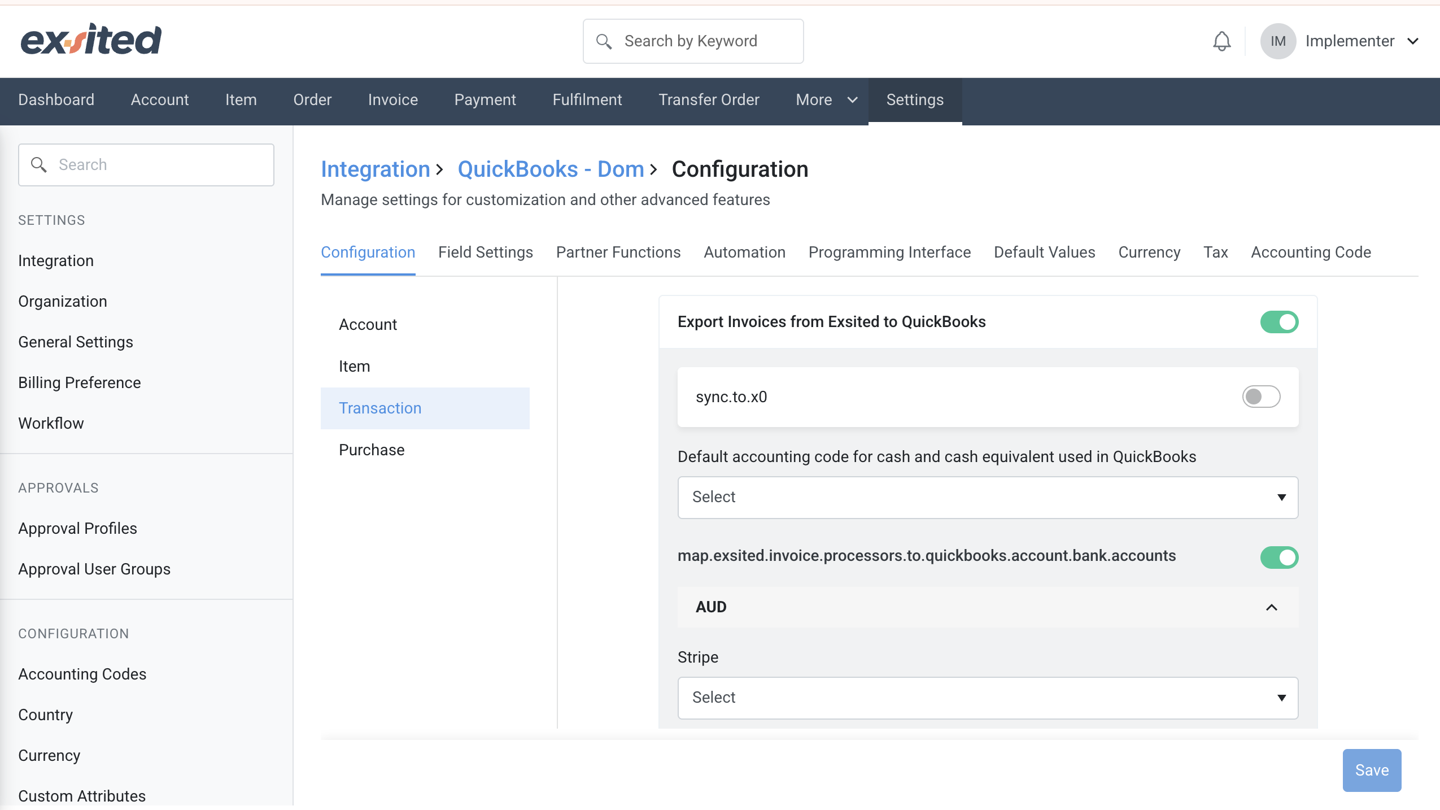Open General Settings in the sidebar
This screenshot has height=810, width=1440.
tap(75, 342)
